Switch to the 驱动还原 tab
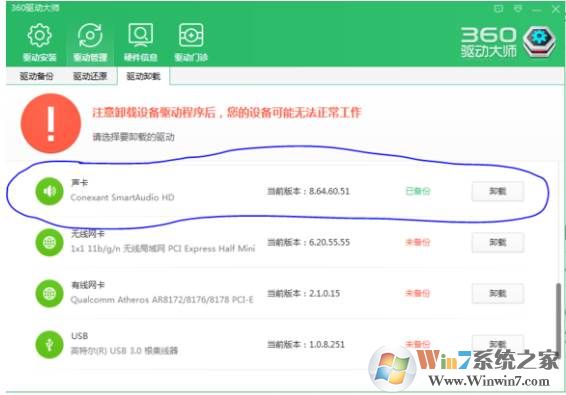This screenshot has width=566, height=395. (x=90, y=76)
